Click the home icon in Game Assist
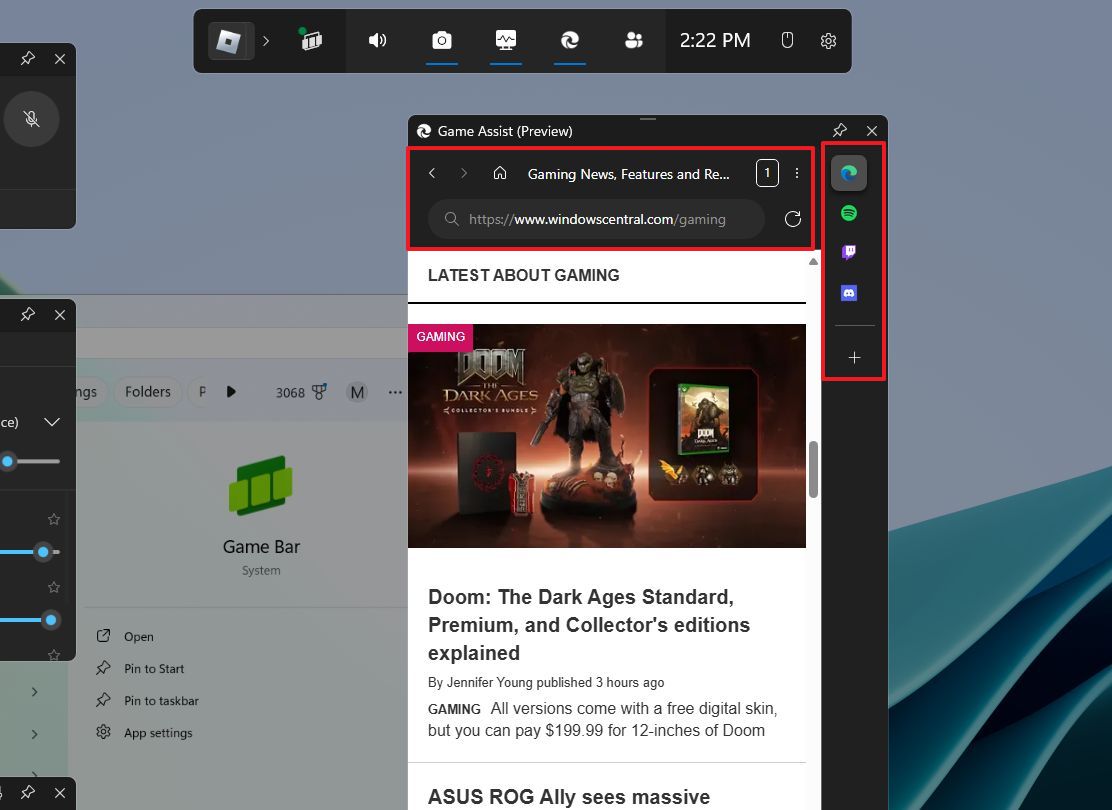The image size is (1112, 810). (x=500, y=173)
